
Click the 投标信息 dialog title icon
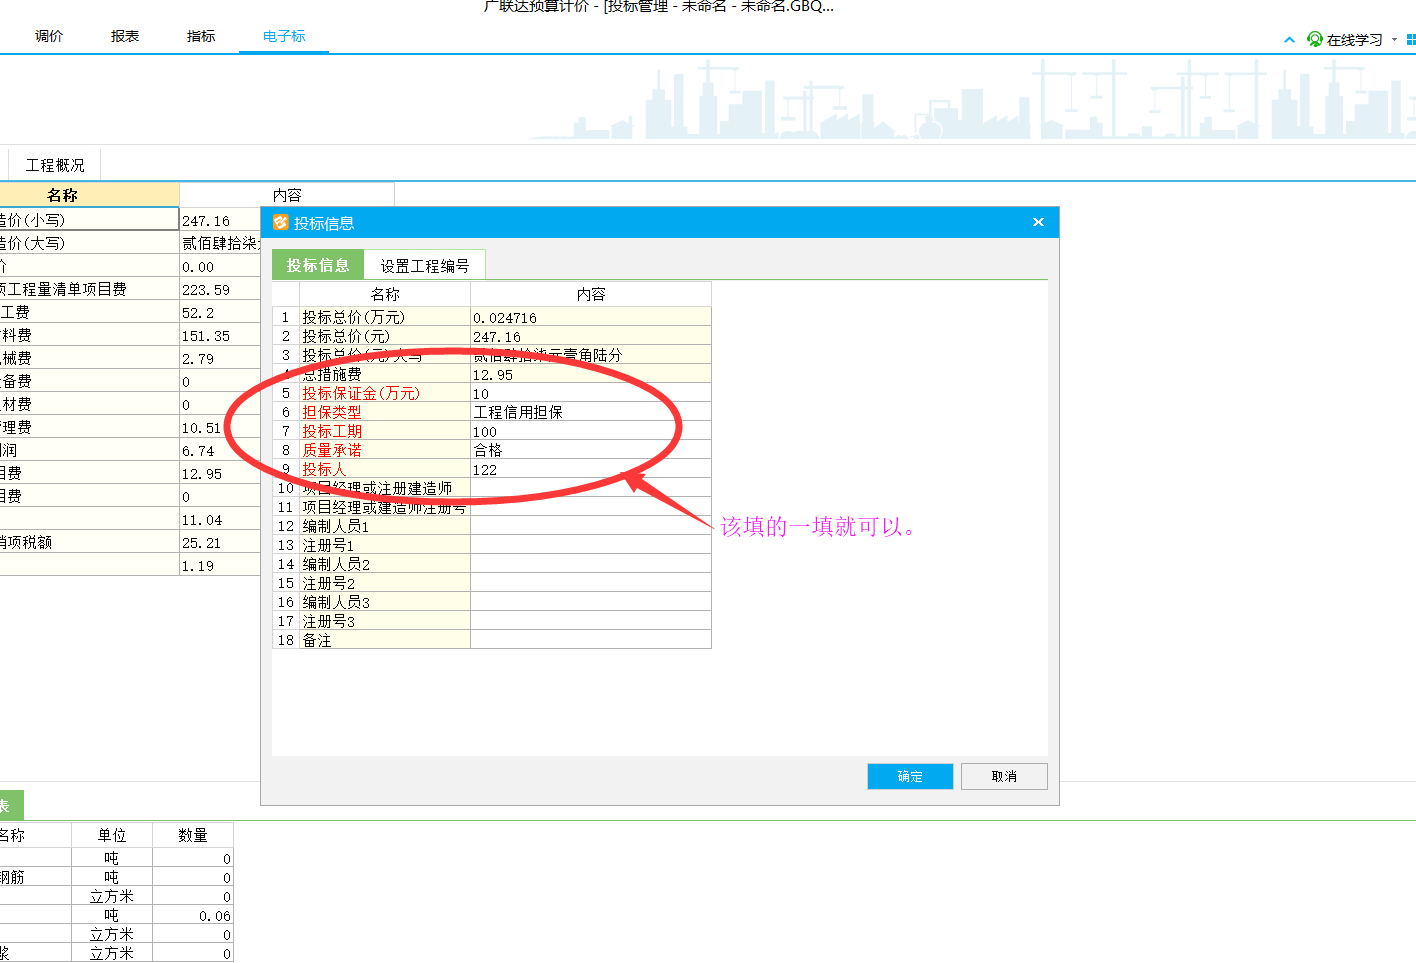click(x=281, y=222)
